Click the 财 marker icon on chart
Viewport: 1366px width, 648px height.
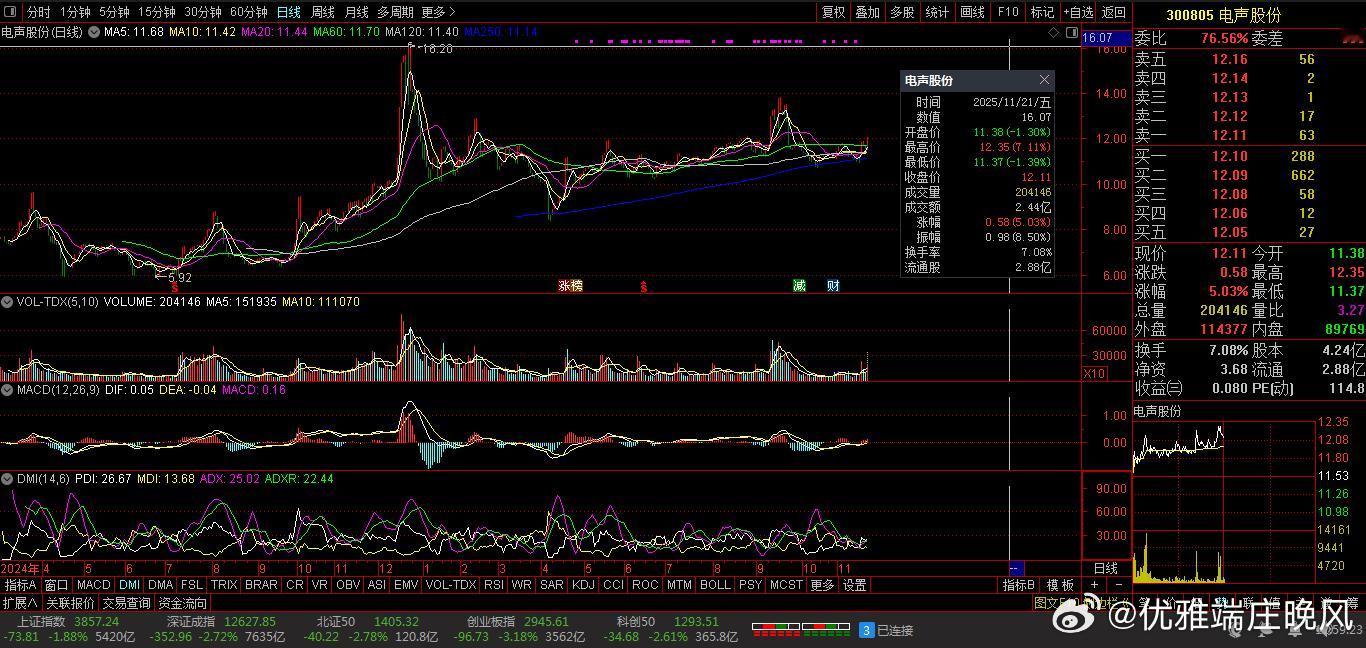833,286
